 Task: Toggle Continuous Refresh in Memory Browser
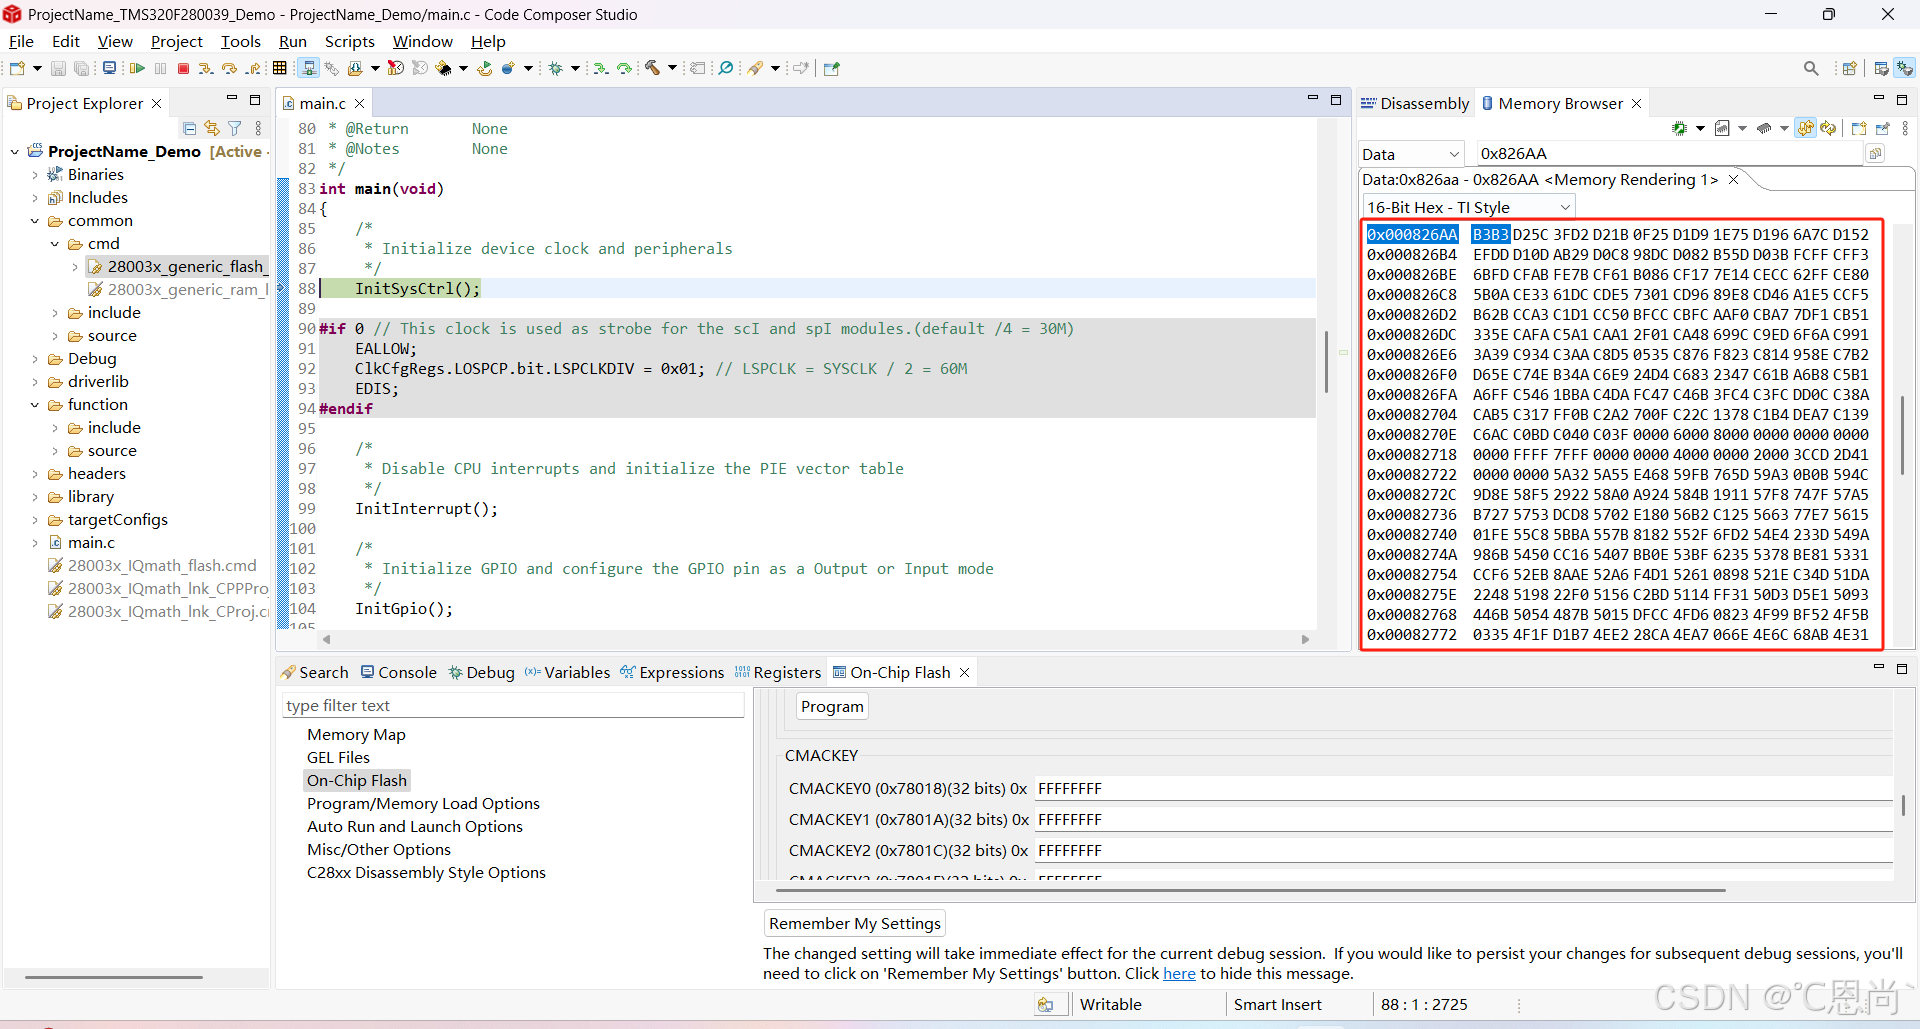(x=1805, y=128)
